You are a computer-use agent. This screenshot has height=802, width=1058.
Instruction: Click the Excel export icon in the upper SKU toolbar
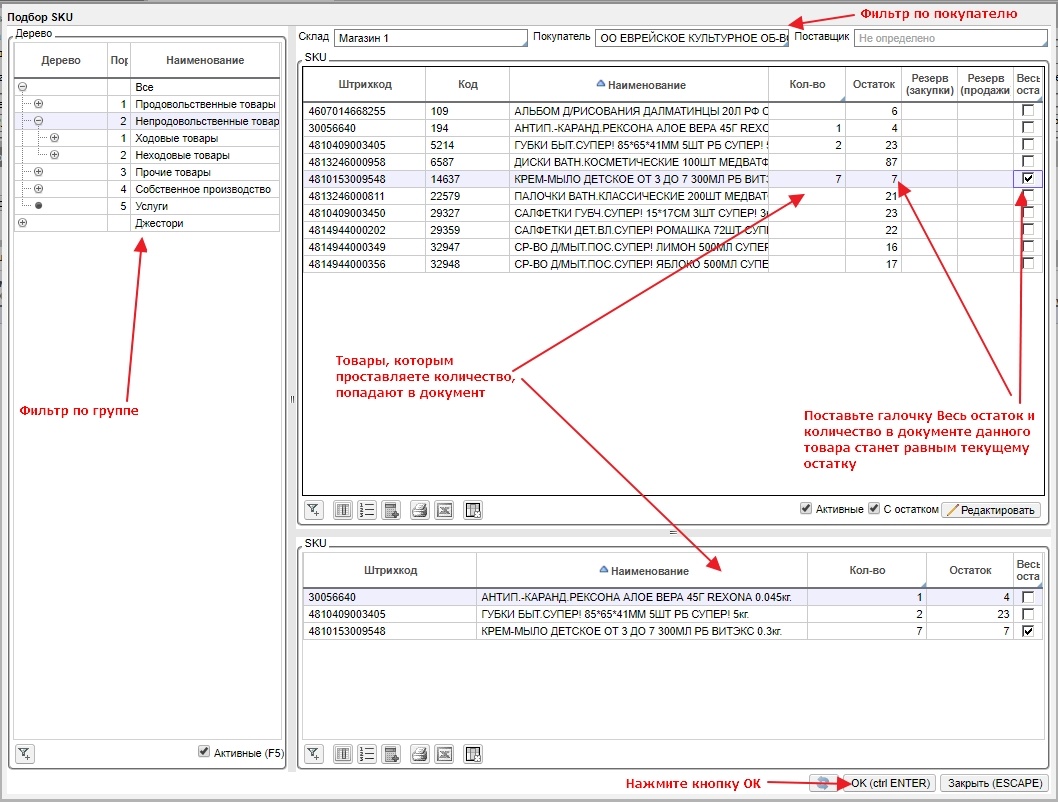[445, 510]
